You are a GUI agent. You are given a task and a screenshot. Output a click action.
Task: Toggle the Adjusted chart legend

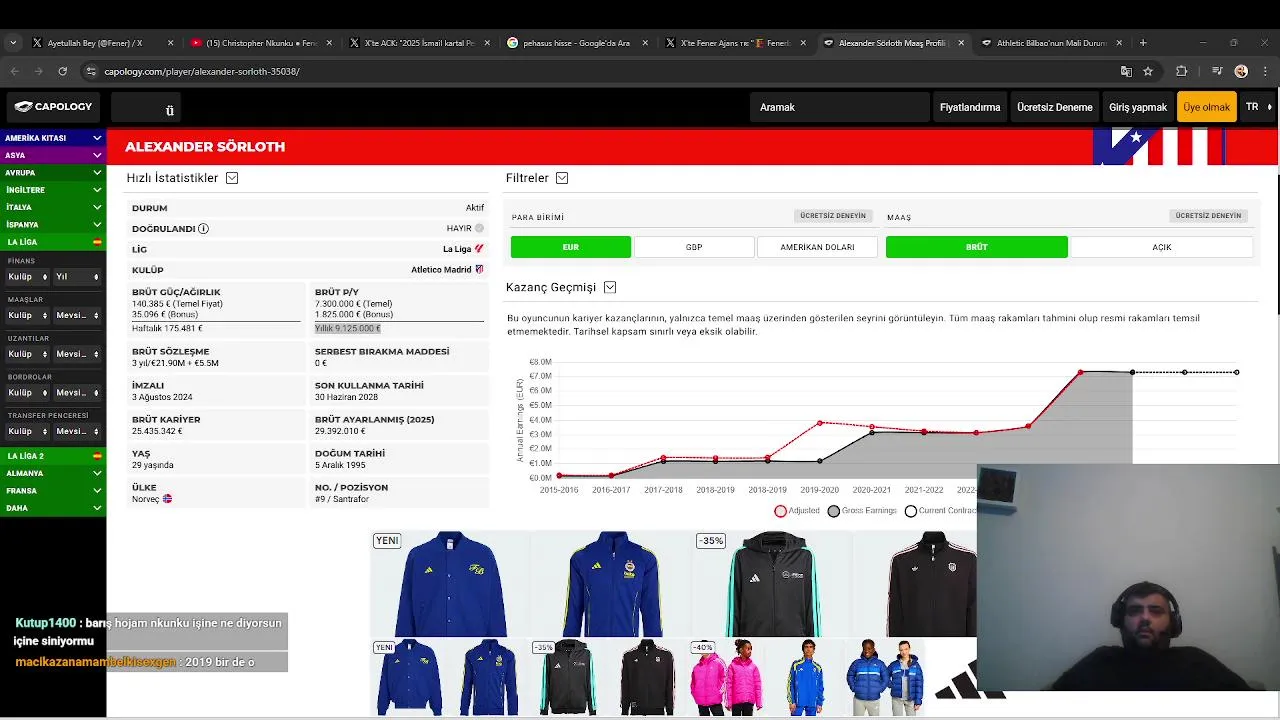tap(797, 511)
